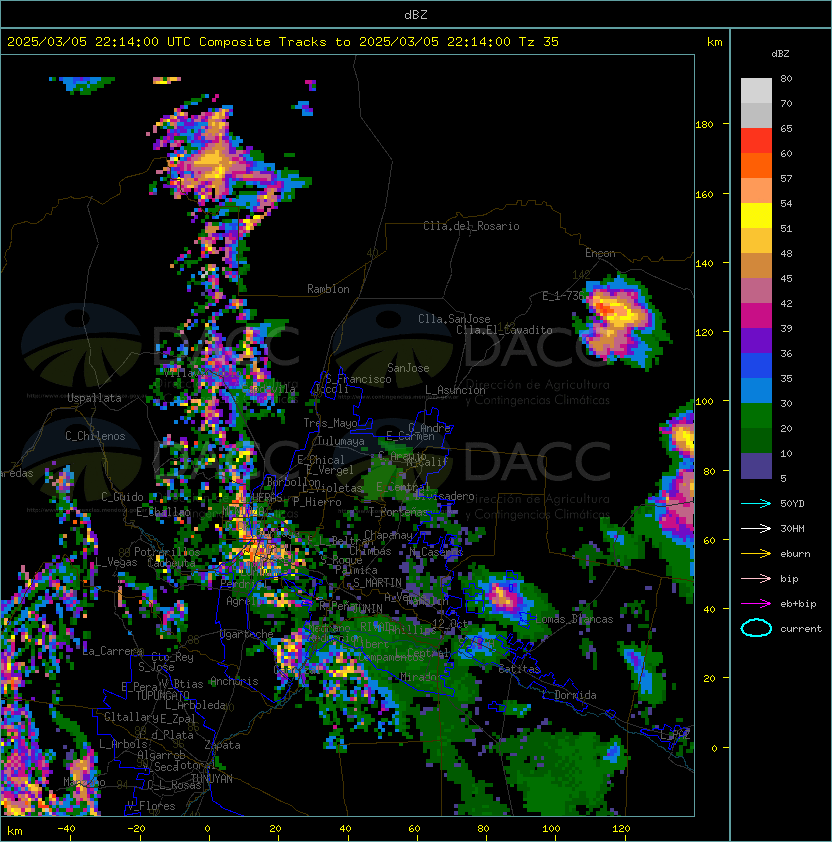Click the 'TUPUNGATO' map label

click(163, 695)
